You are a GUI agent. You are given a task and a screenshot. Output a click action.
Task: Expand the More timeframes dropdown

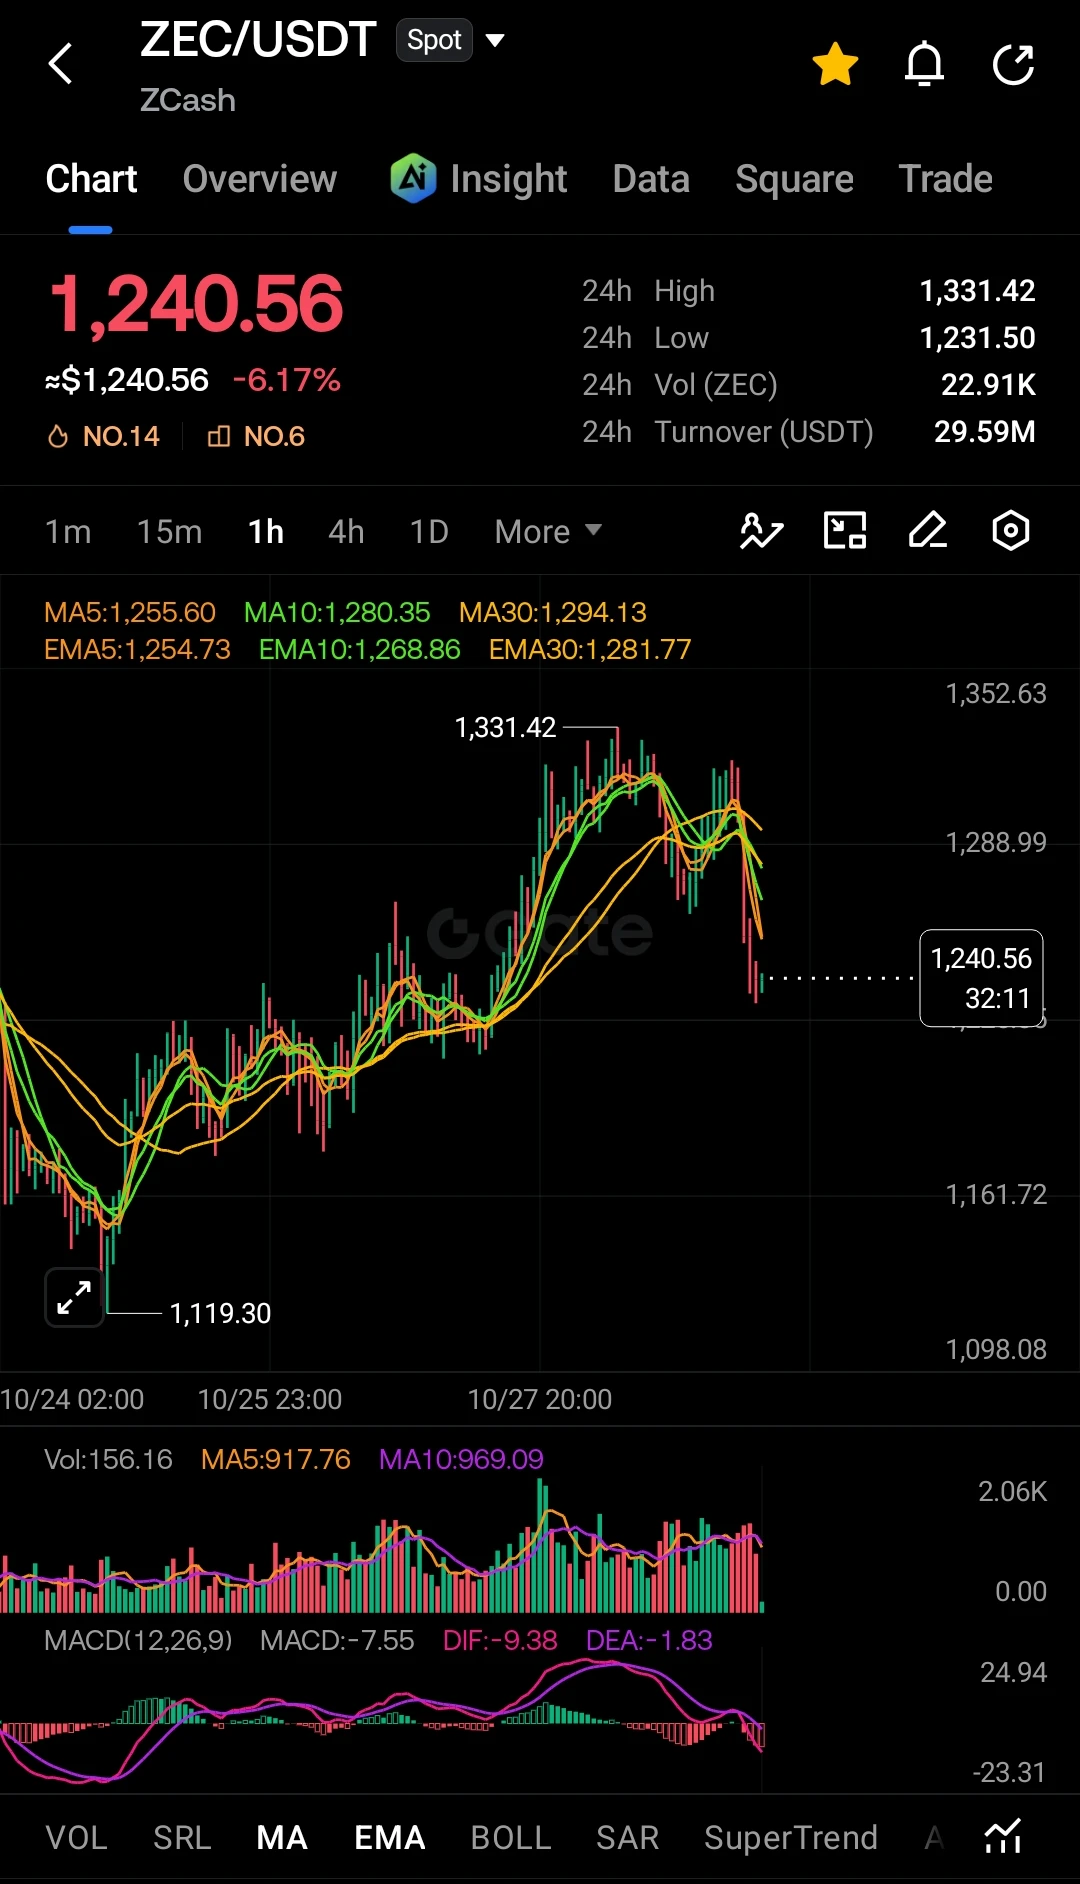click(x=548, y=531)
